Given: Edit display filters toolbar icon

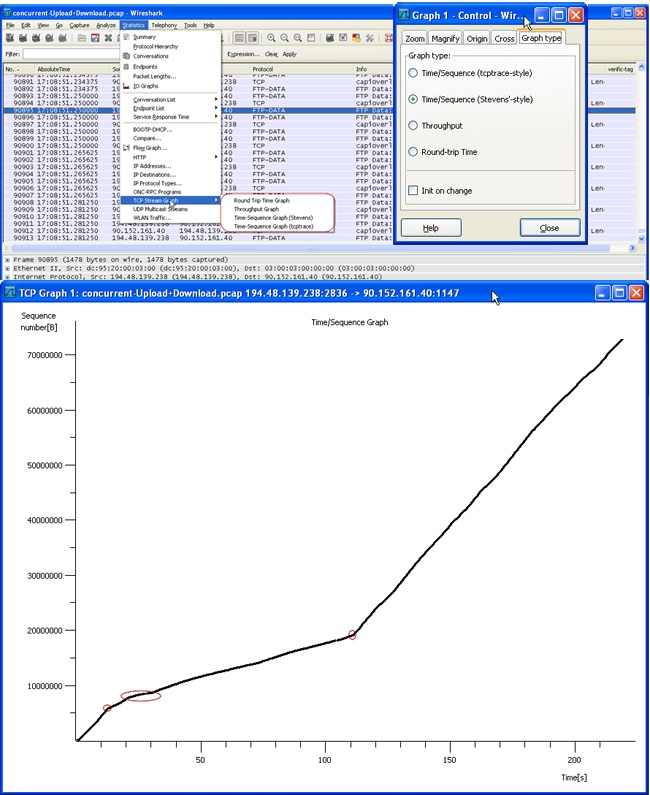Looking at the screenshot, I should coord(343,38).
